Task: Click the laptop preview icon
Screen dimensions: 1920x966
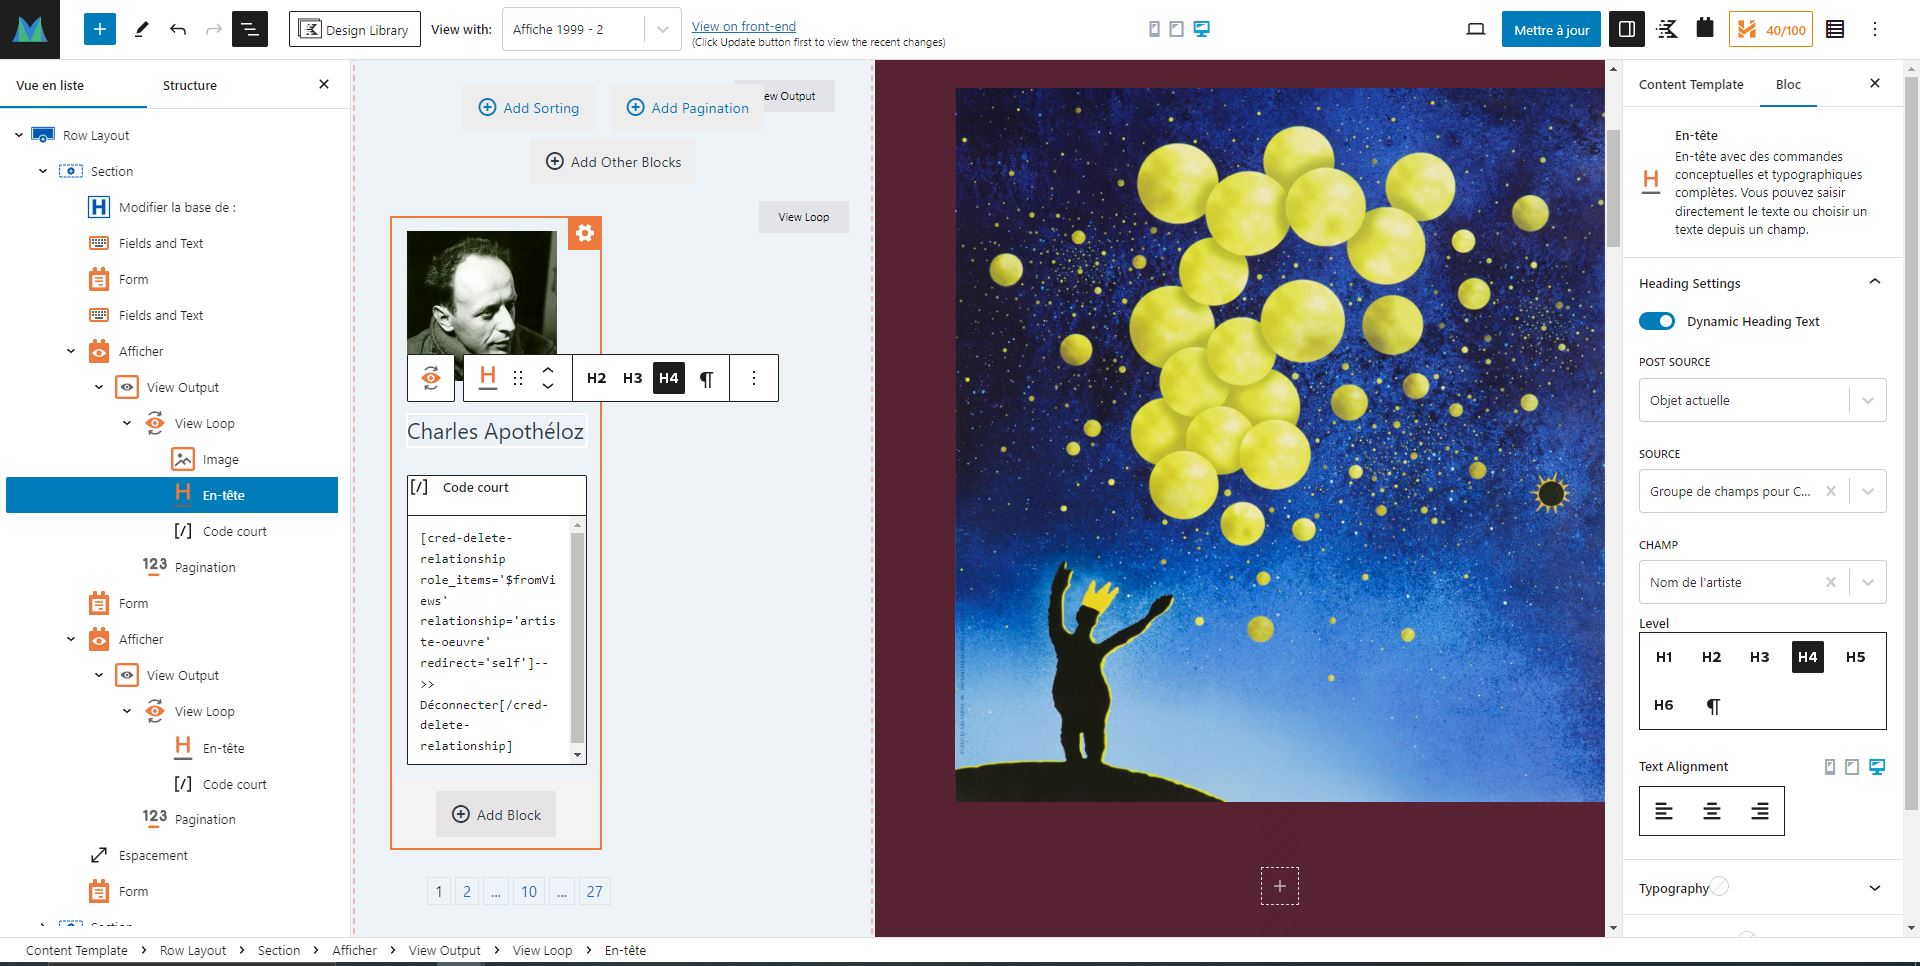Action: click(1476, 30)
